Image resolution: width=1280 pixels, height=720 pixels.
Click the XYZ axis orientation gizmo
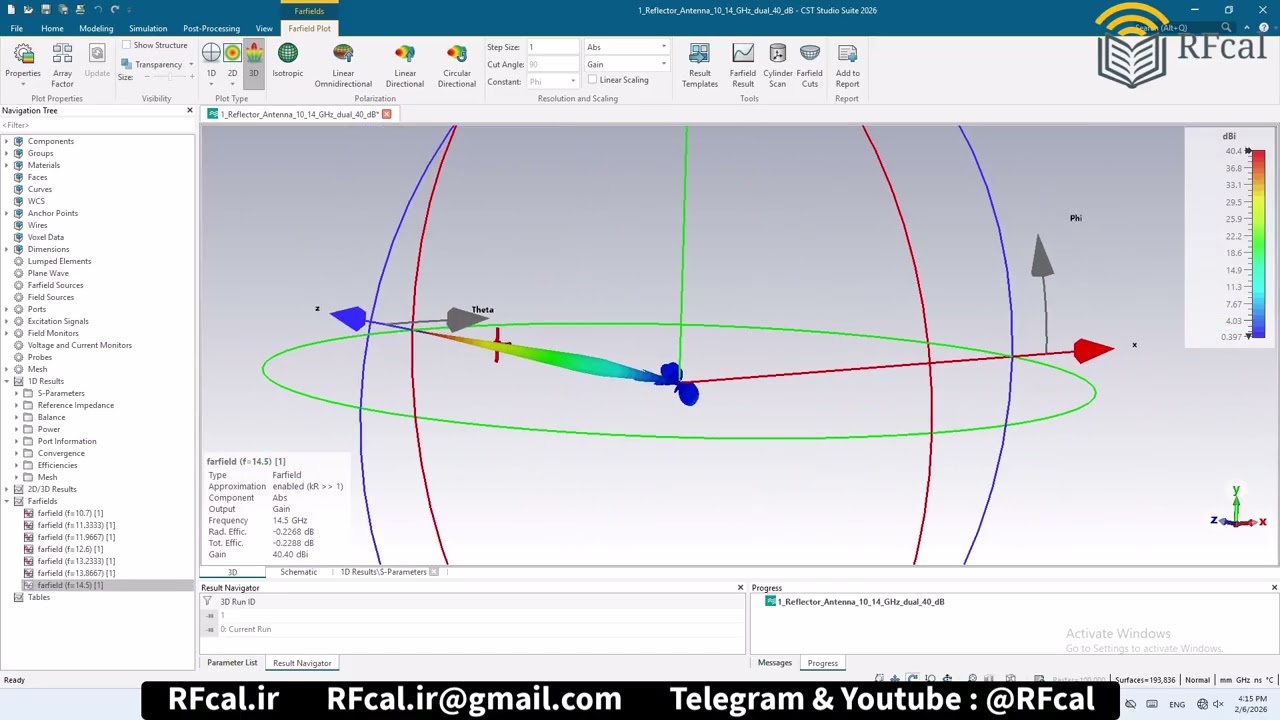[1238, 509]
